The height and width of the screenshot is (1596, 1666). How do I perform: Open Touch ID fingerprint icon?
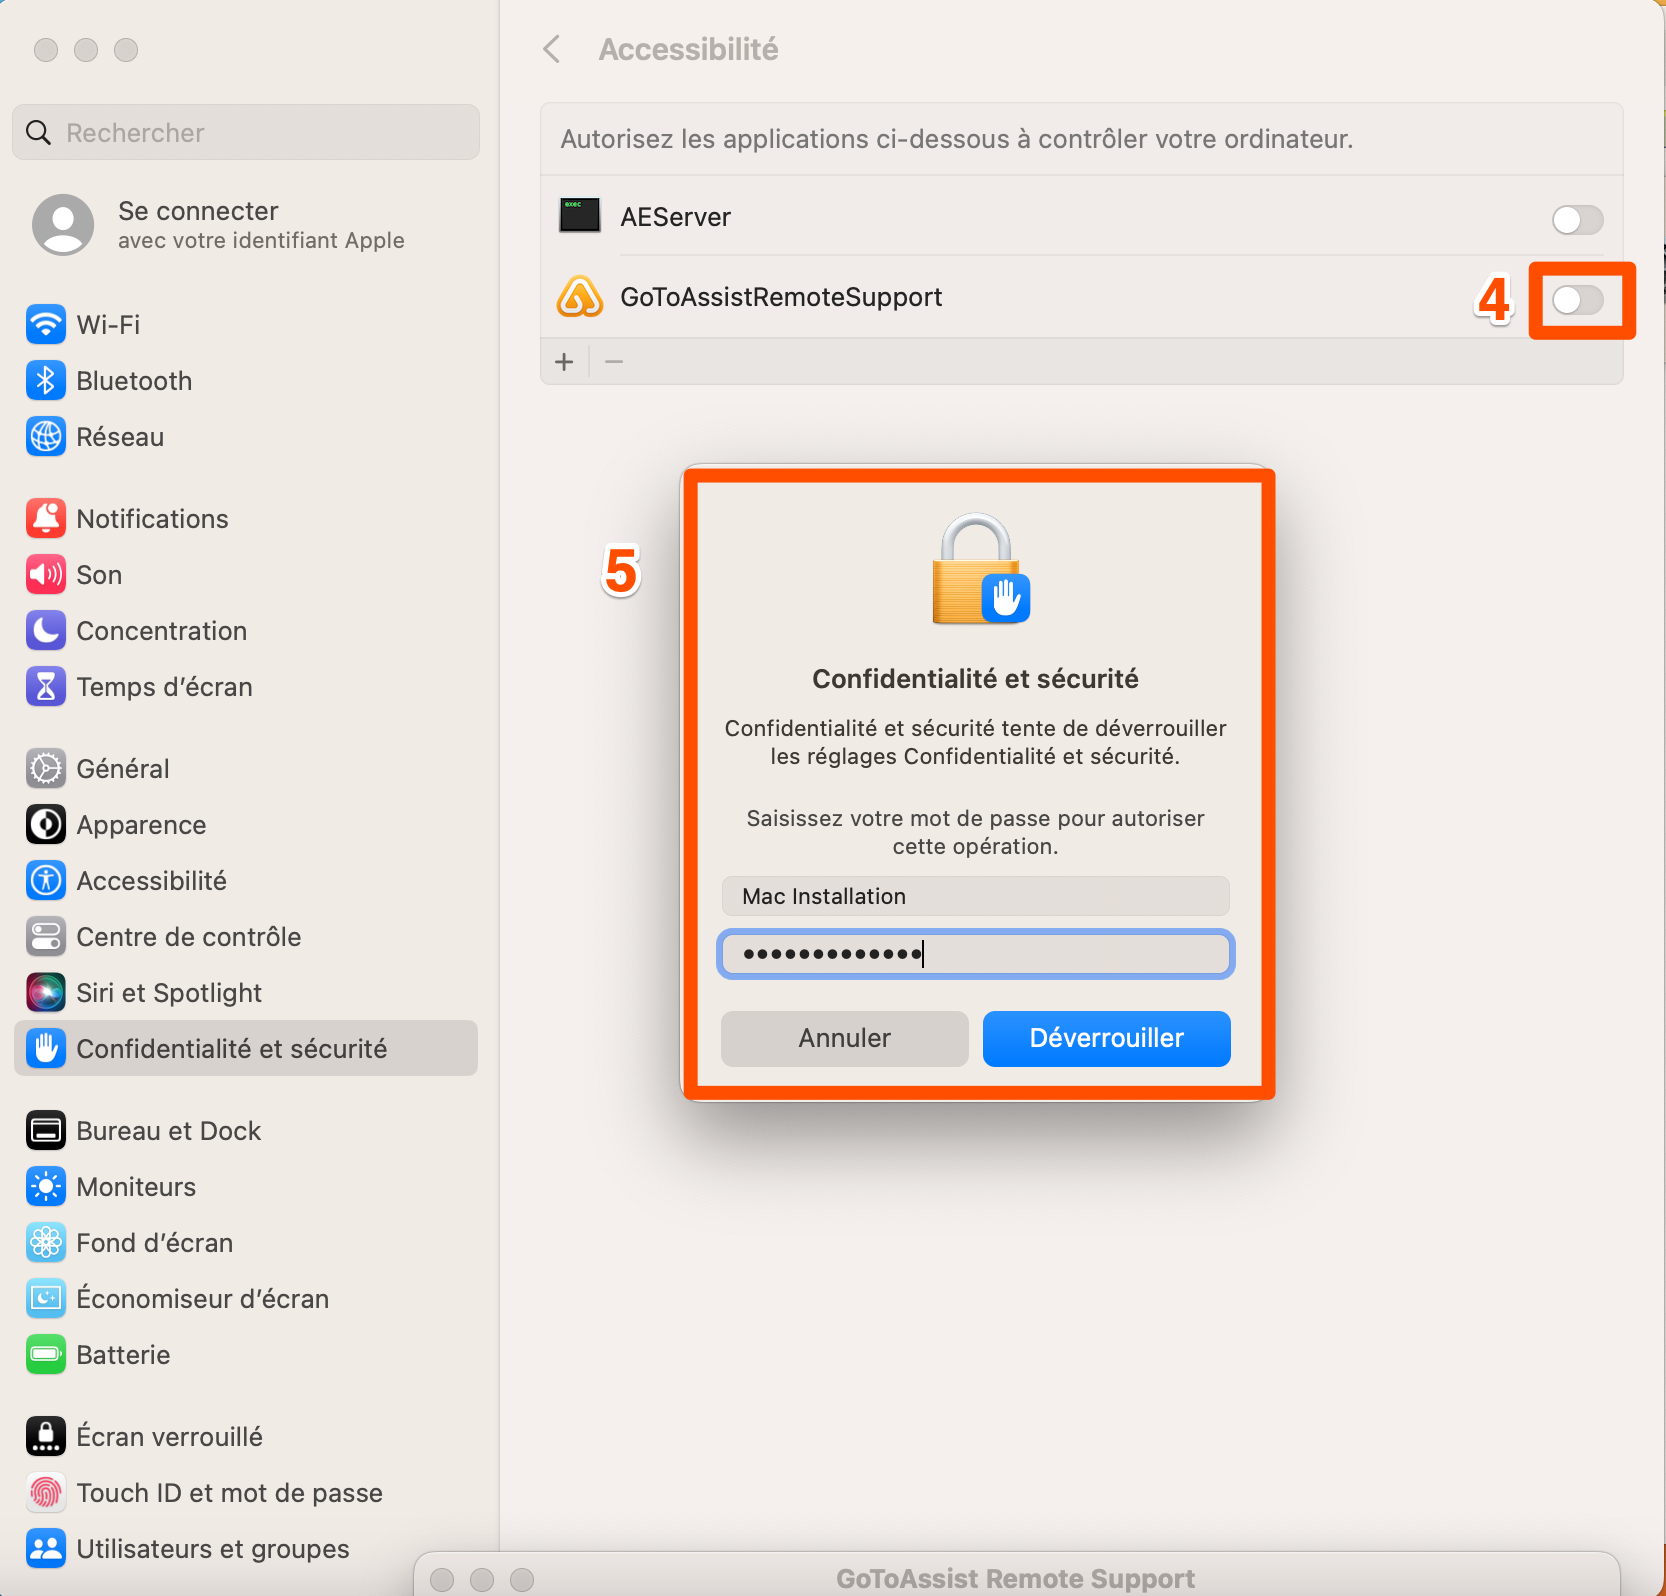coord(46,1492)
